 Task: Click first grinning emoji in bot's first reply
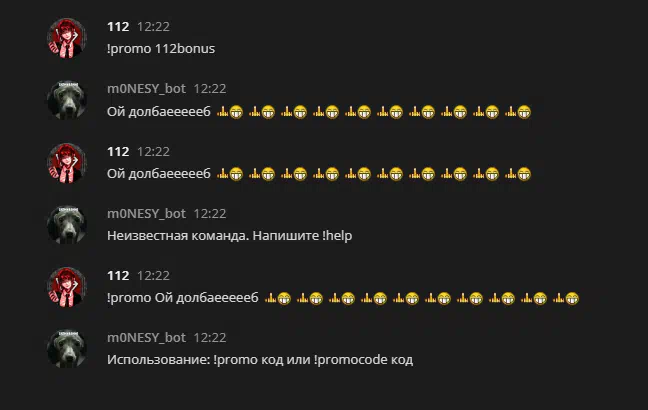(x=236, y=112)
